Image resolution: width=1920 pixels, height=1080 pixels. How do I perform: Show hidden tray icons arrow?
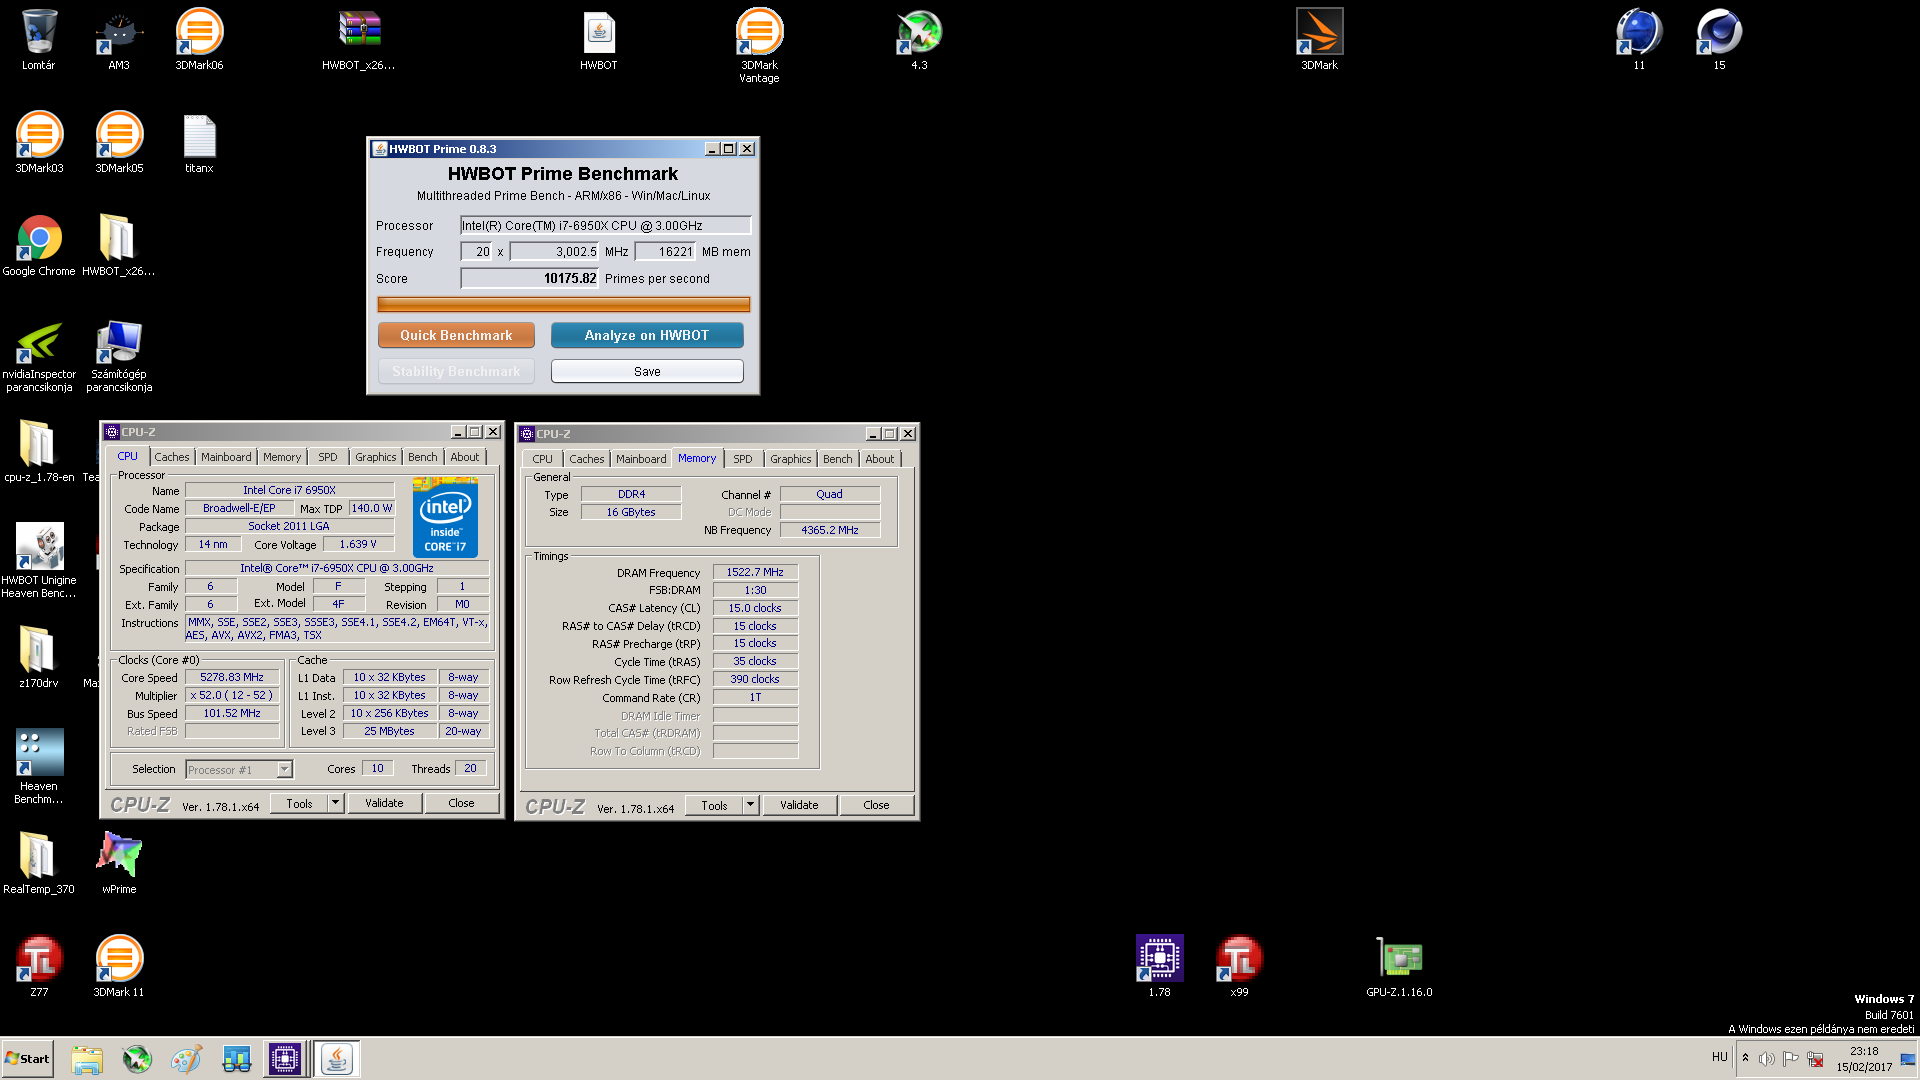point(1746,1058)
